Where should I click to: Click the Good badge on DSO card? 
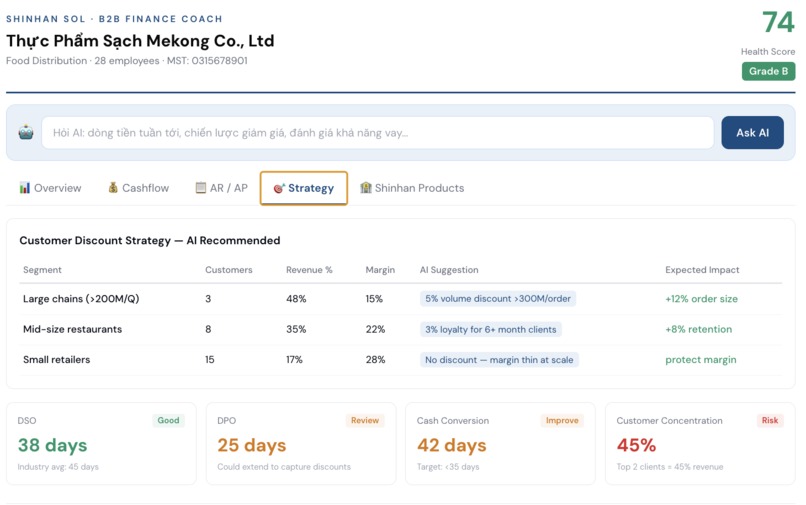tap(168, 420)
